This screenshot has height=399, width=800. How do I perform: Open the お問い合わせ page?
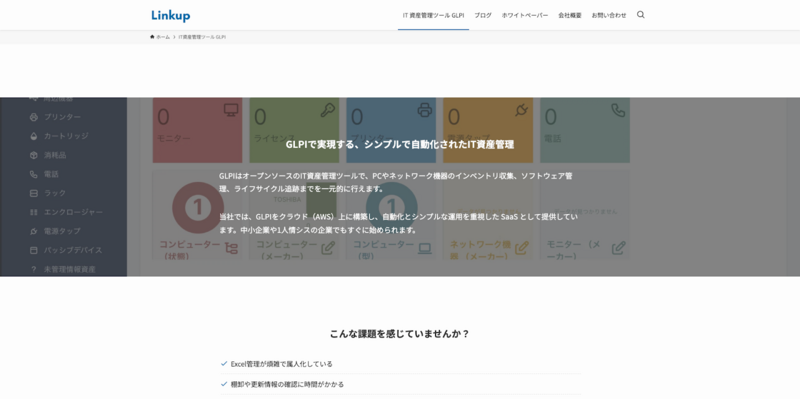[609, 15]
